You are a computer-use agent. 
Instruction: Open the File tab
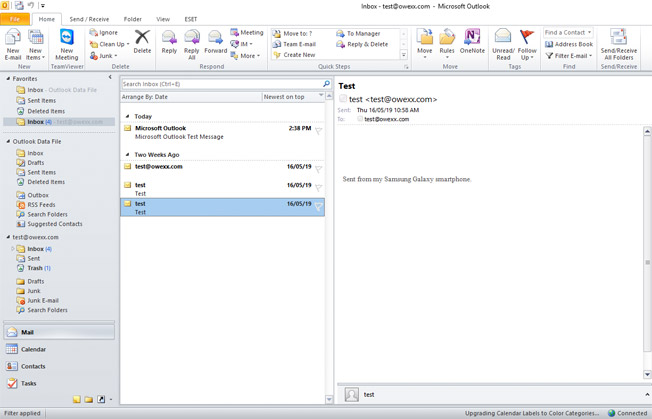15,19
